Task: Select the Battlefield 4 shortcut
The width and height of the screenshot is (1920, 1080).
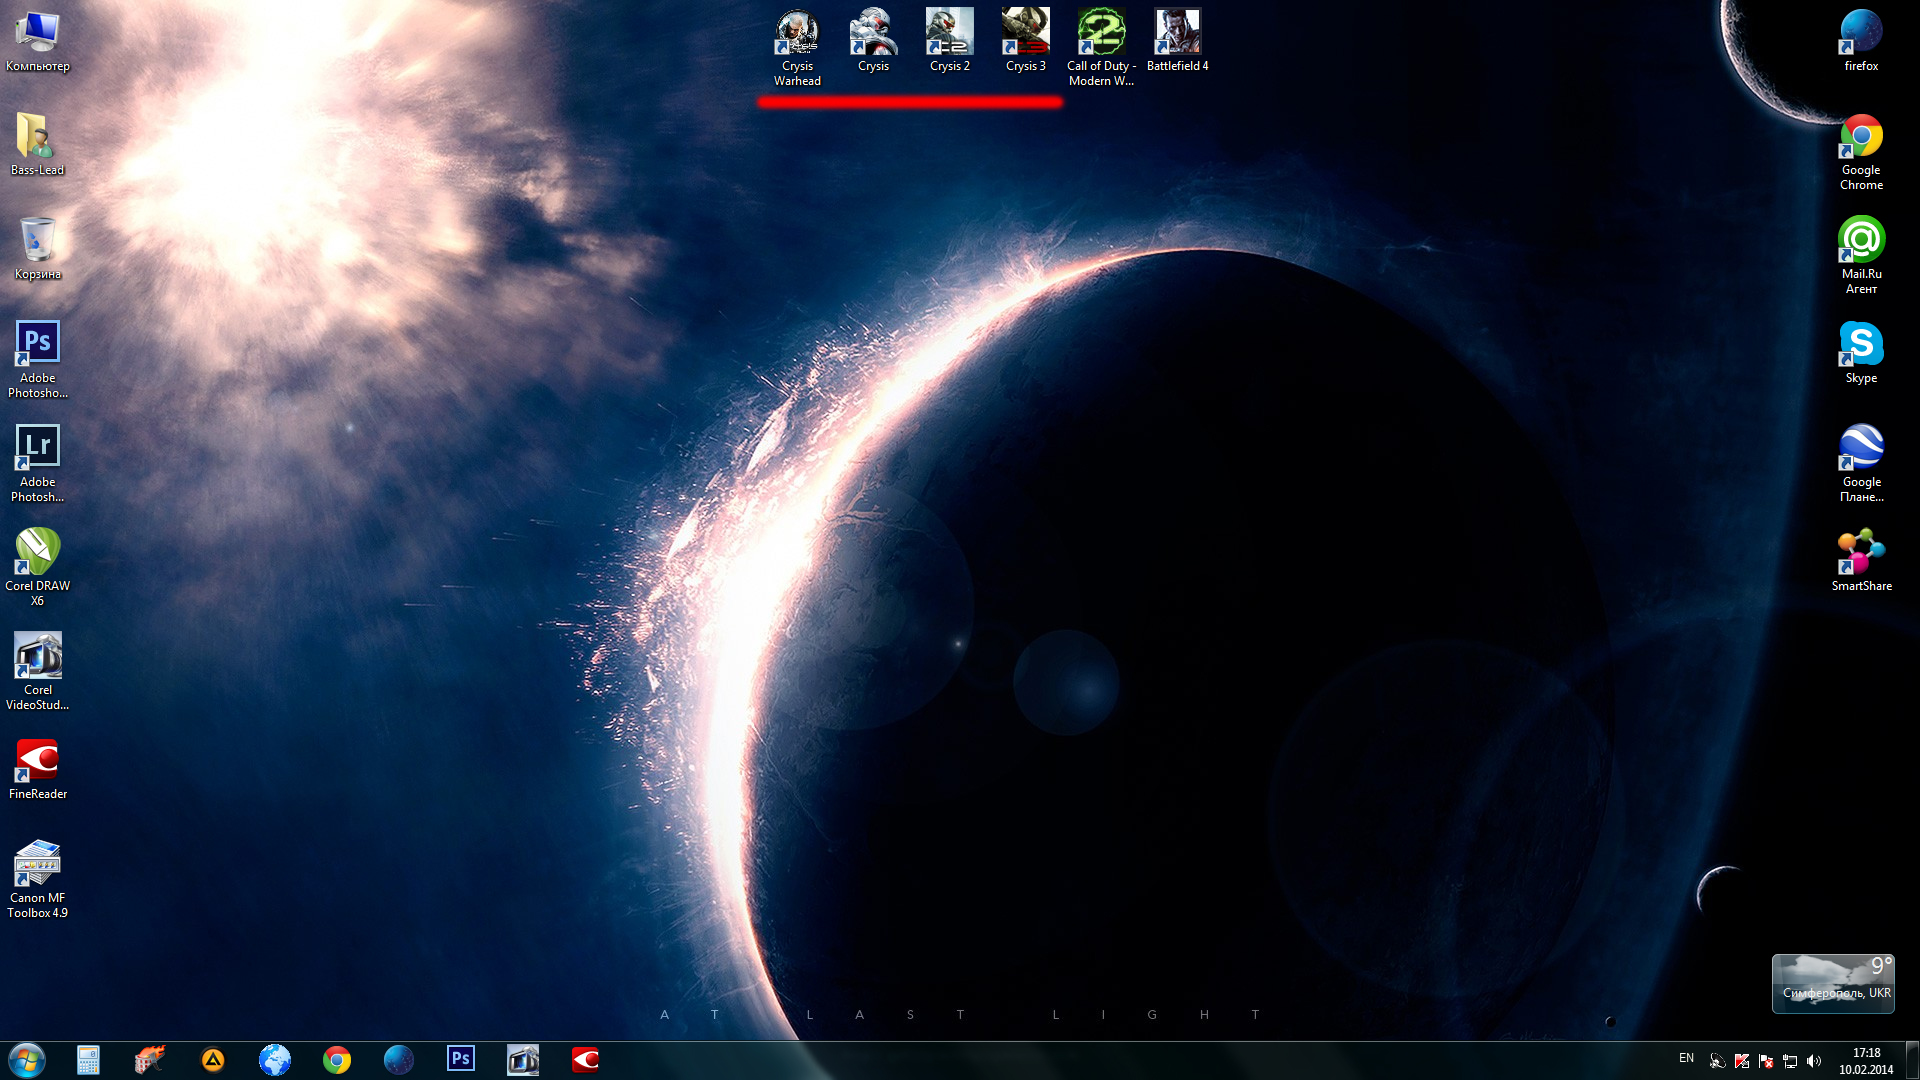Action: click(1177, 40)
